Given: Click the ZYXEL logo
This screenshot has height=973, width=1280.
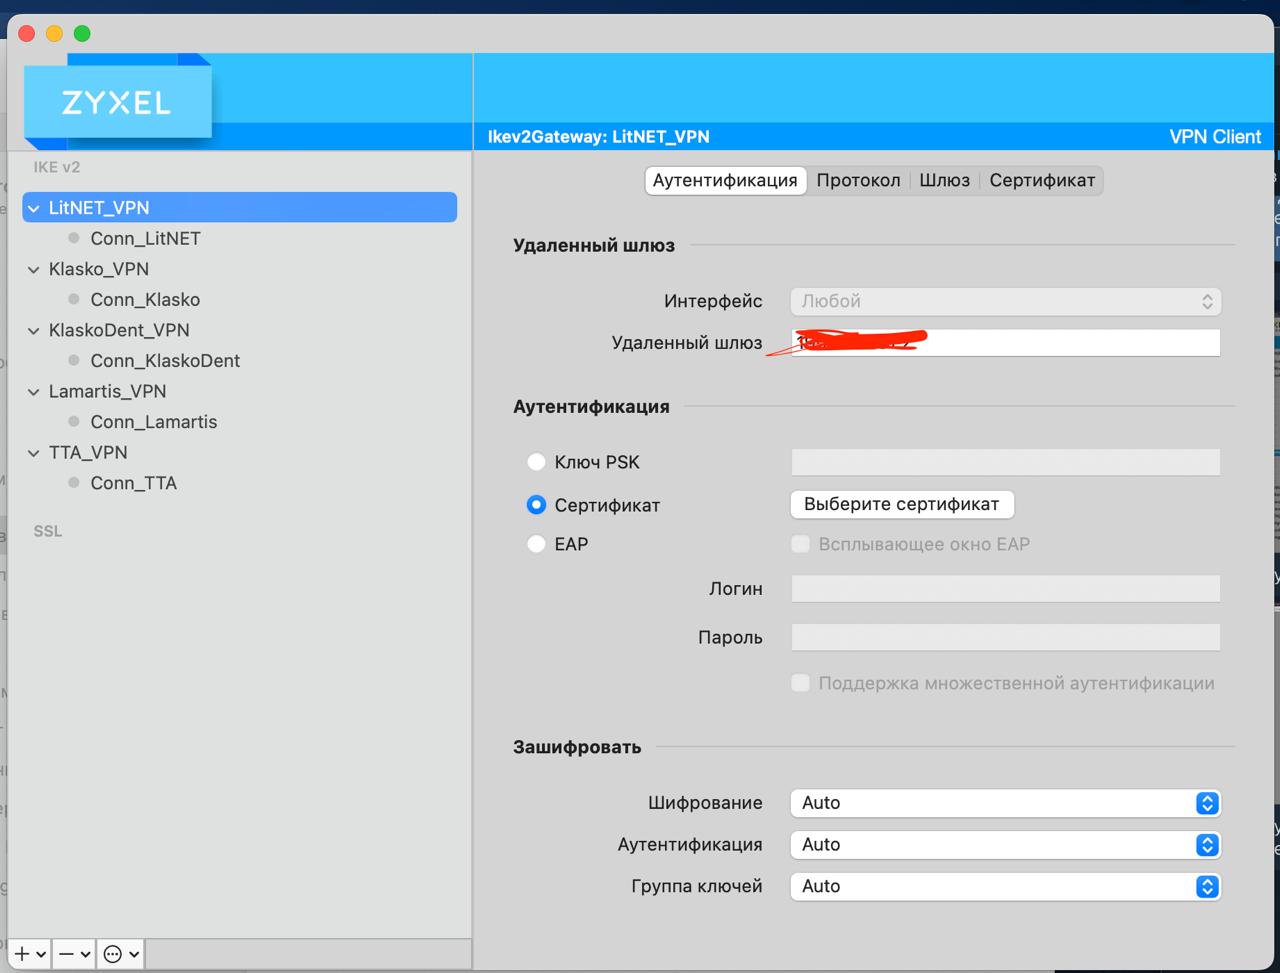Looking at the screenshot, I should pos(117,102).
